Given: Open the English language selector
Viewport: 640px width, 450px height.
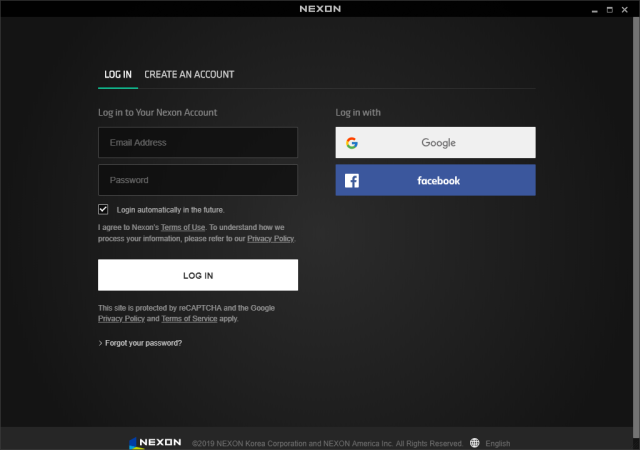Looking at the screenshot, I should [x=497, y=443].
